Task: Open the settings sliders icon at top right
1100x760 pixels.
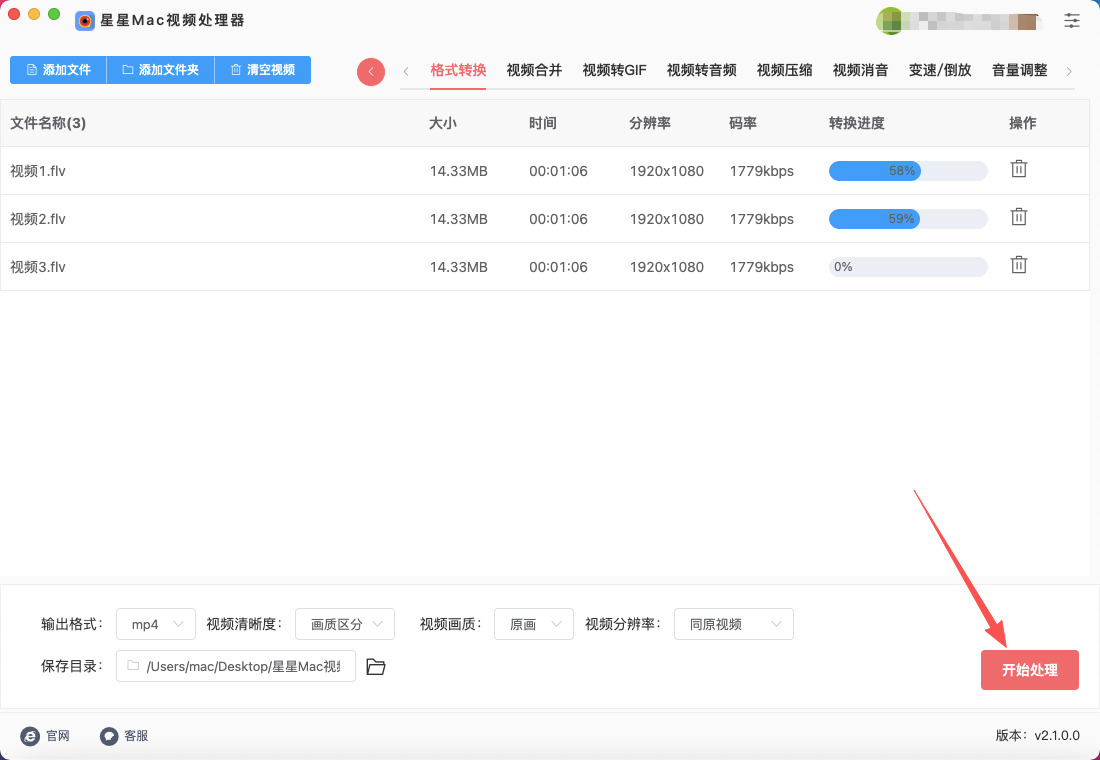Action: click(x=1072, y=20)
